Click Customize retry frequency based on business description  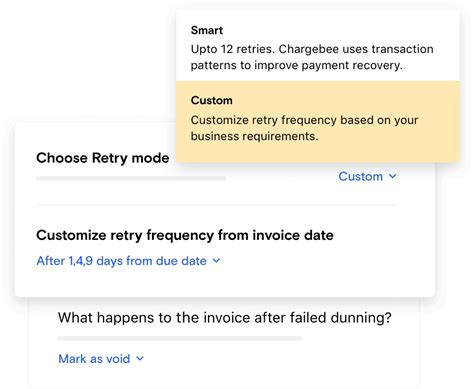304,128
